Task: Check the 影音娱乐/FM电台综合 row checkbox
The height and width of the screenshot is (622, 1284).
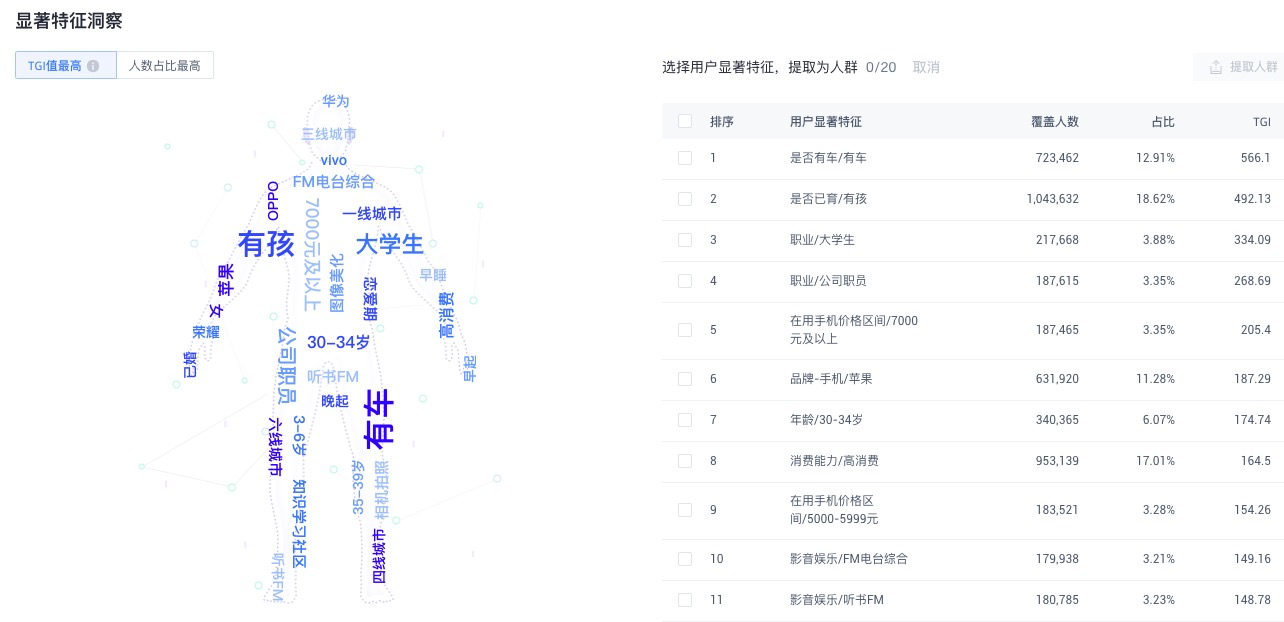Action: click(x=685, y=559)
